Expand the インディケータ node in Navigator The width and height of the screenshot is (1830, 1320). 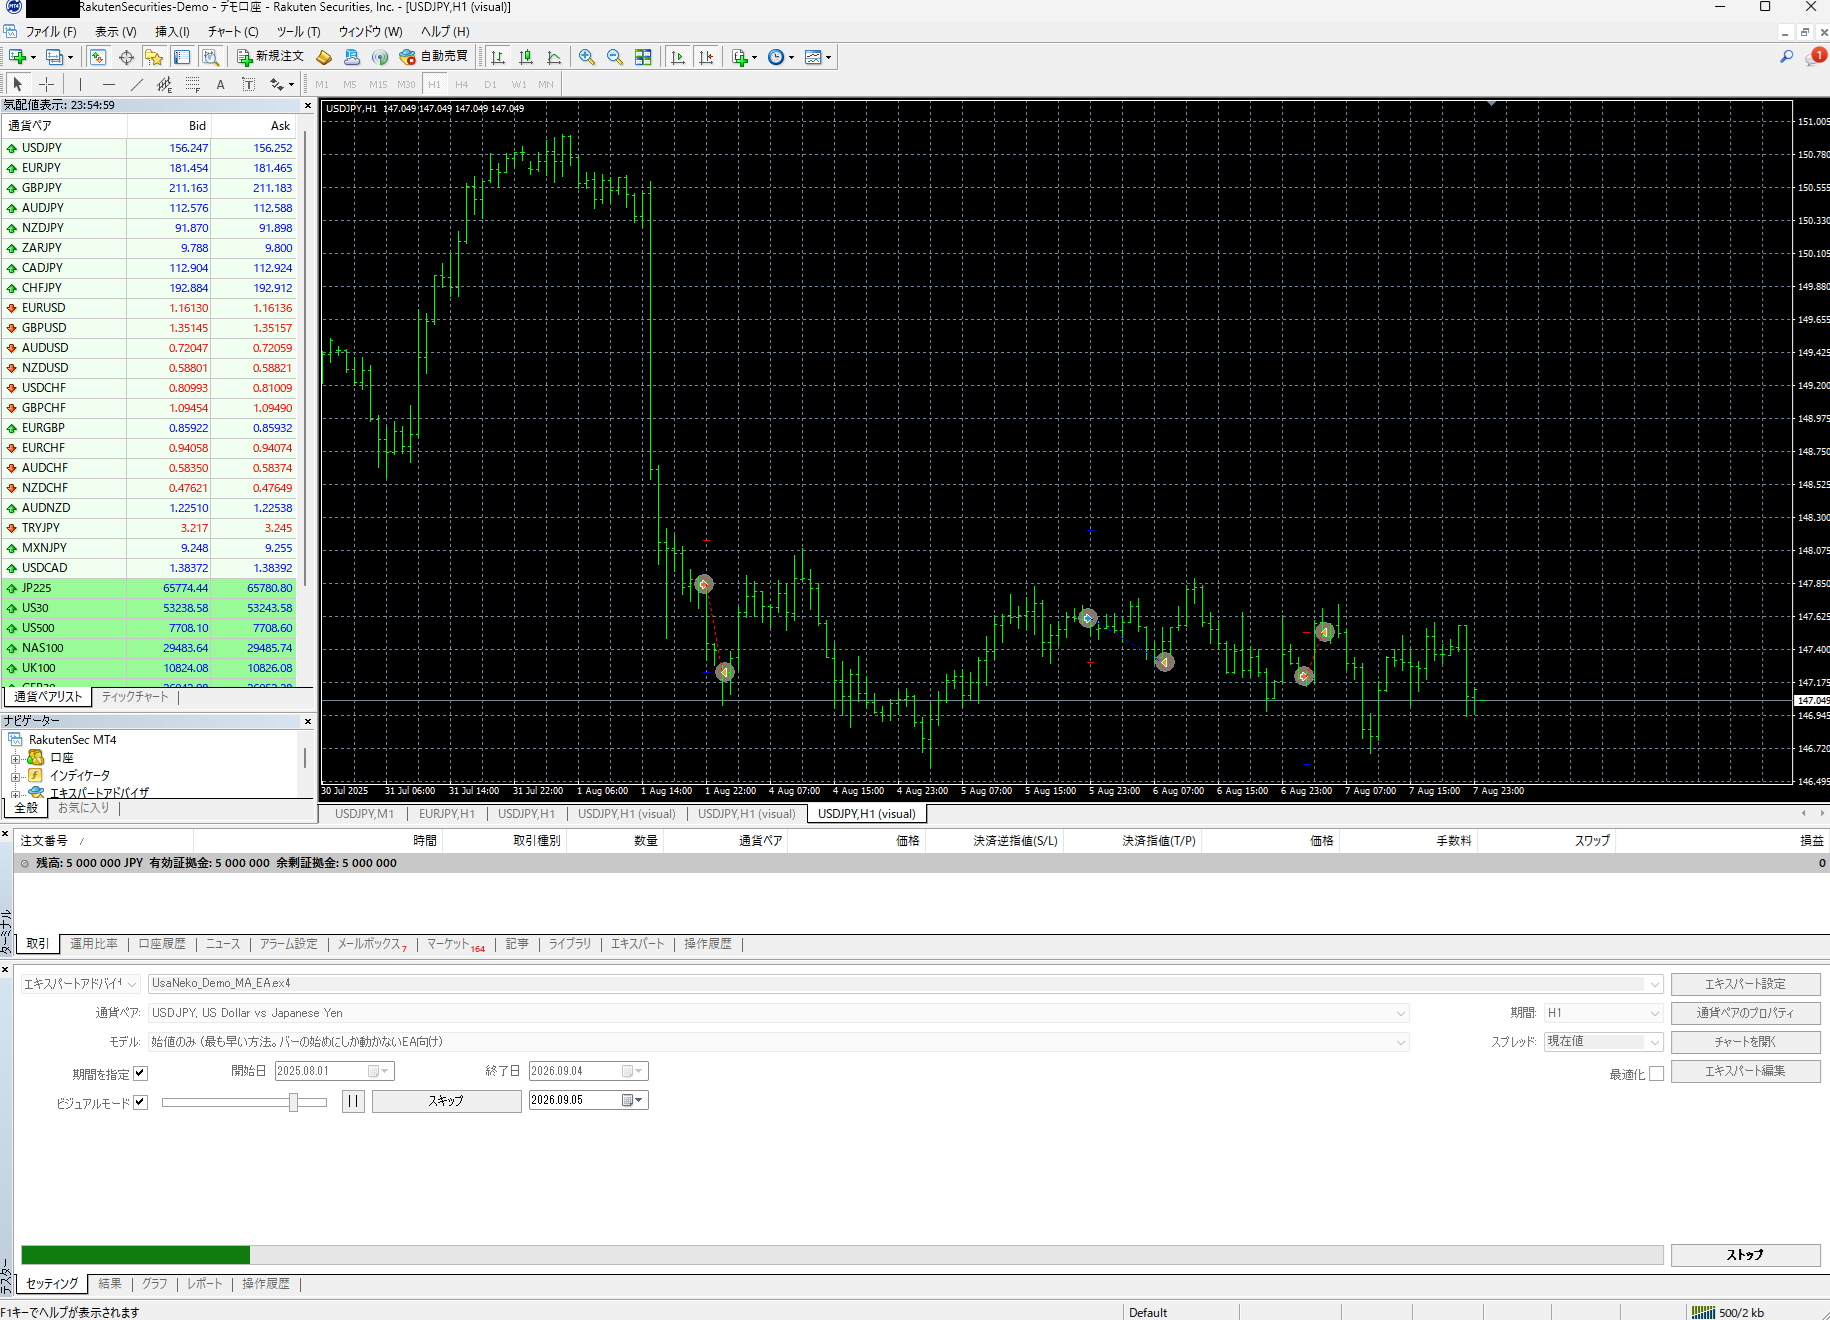(16, 776)
